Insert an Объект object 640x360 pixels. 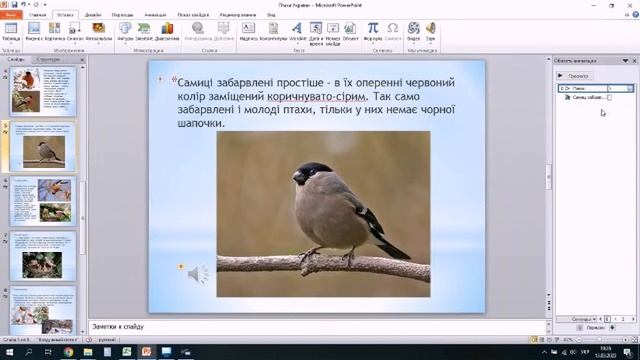tap(350, 29)
